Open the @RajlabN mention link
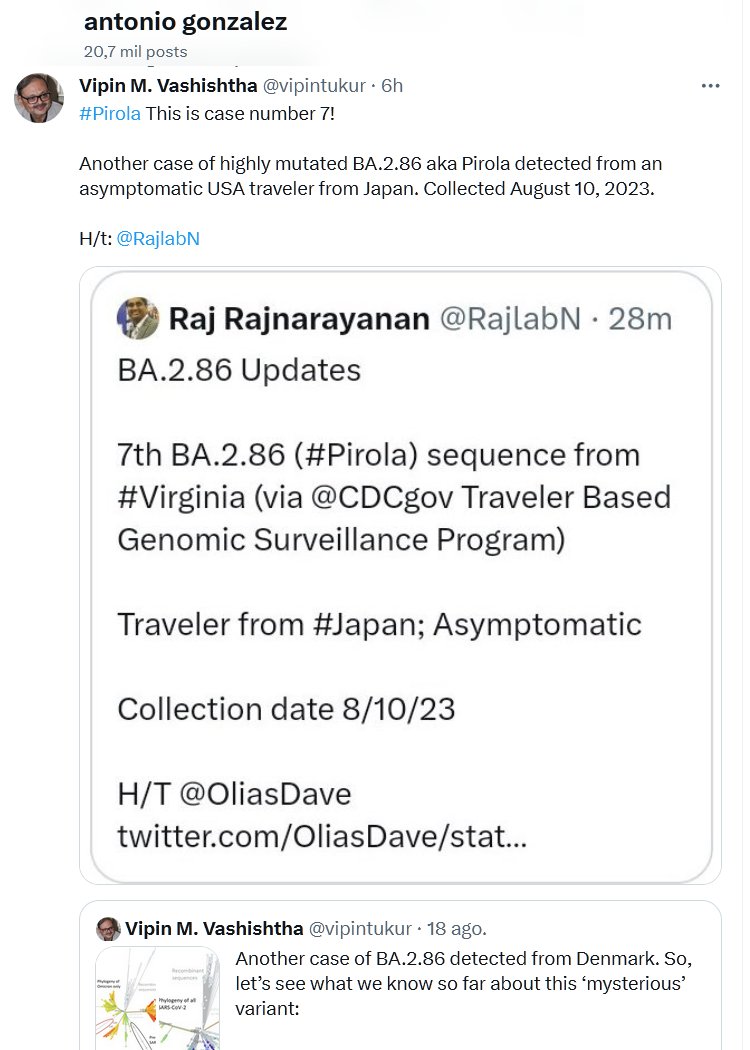The height and width of the screenshot is (1050, 750). click(158, 240)
